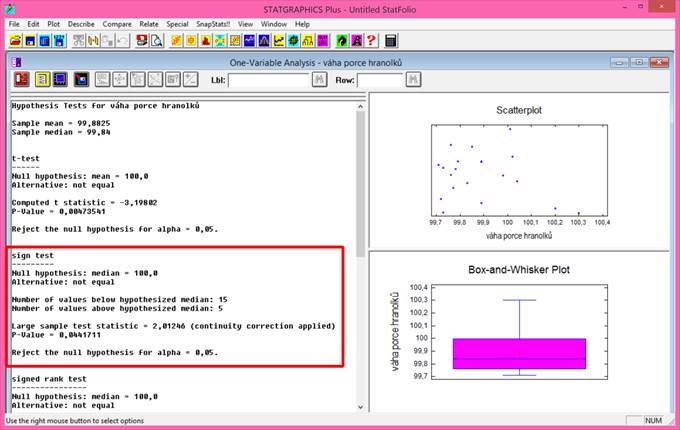Open the Compare menu
Image resolution: width=680 pixels, height=430 pixels.
117,24
